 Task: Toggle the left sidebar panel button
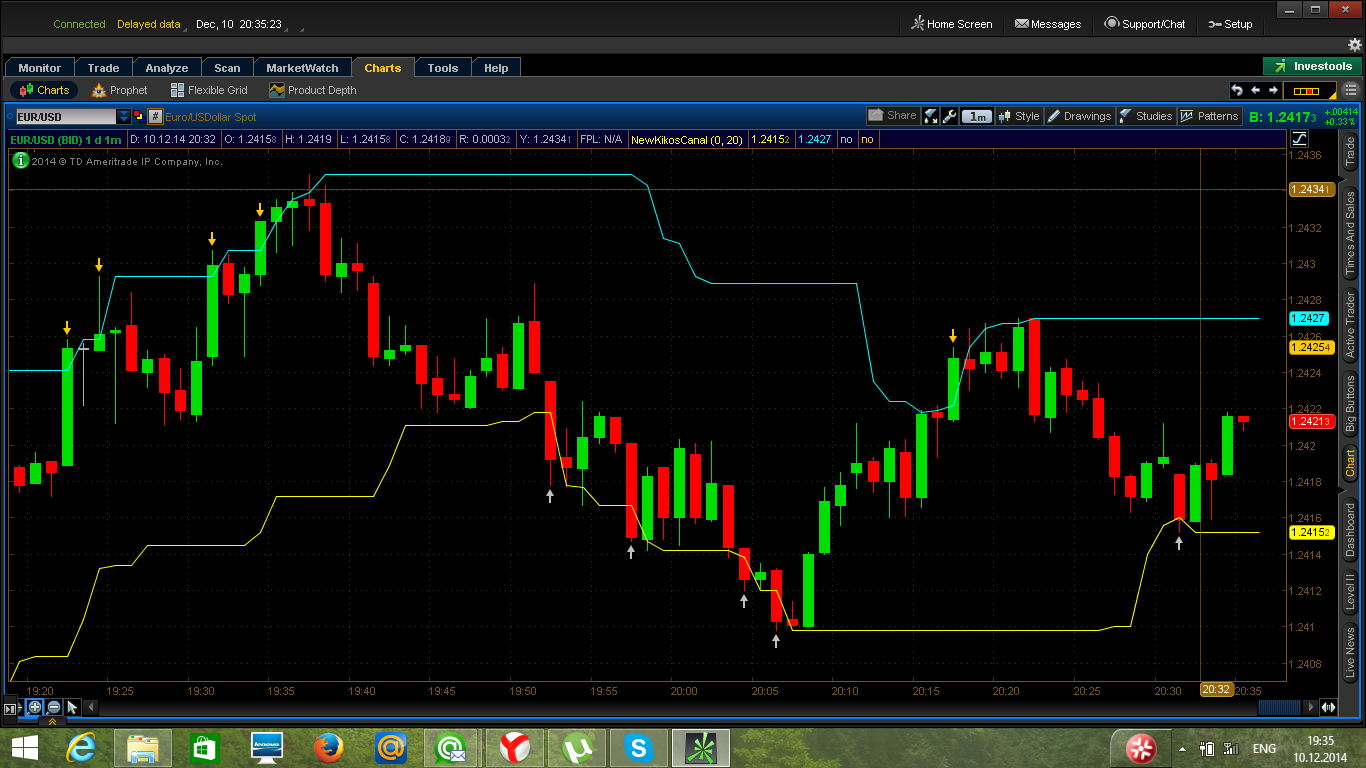pyautogui.click(x=11, y=708)
